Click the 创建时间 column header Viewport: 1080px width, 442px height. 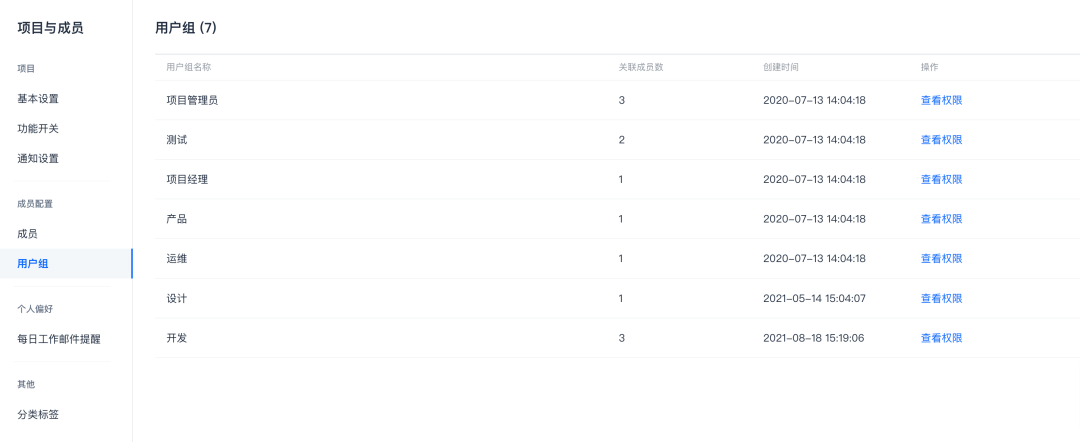[x=780, y=67]
